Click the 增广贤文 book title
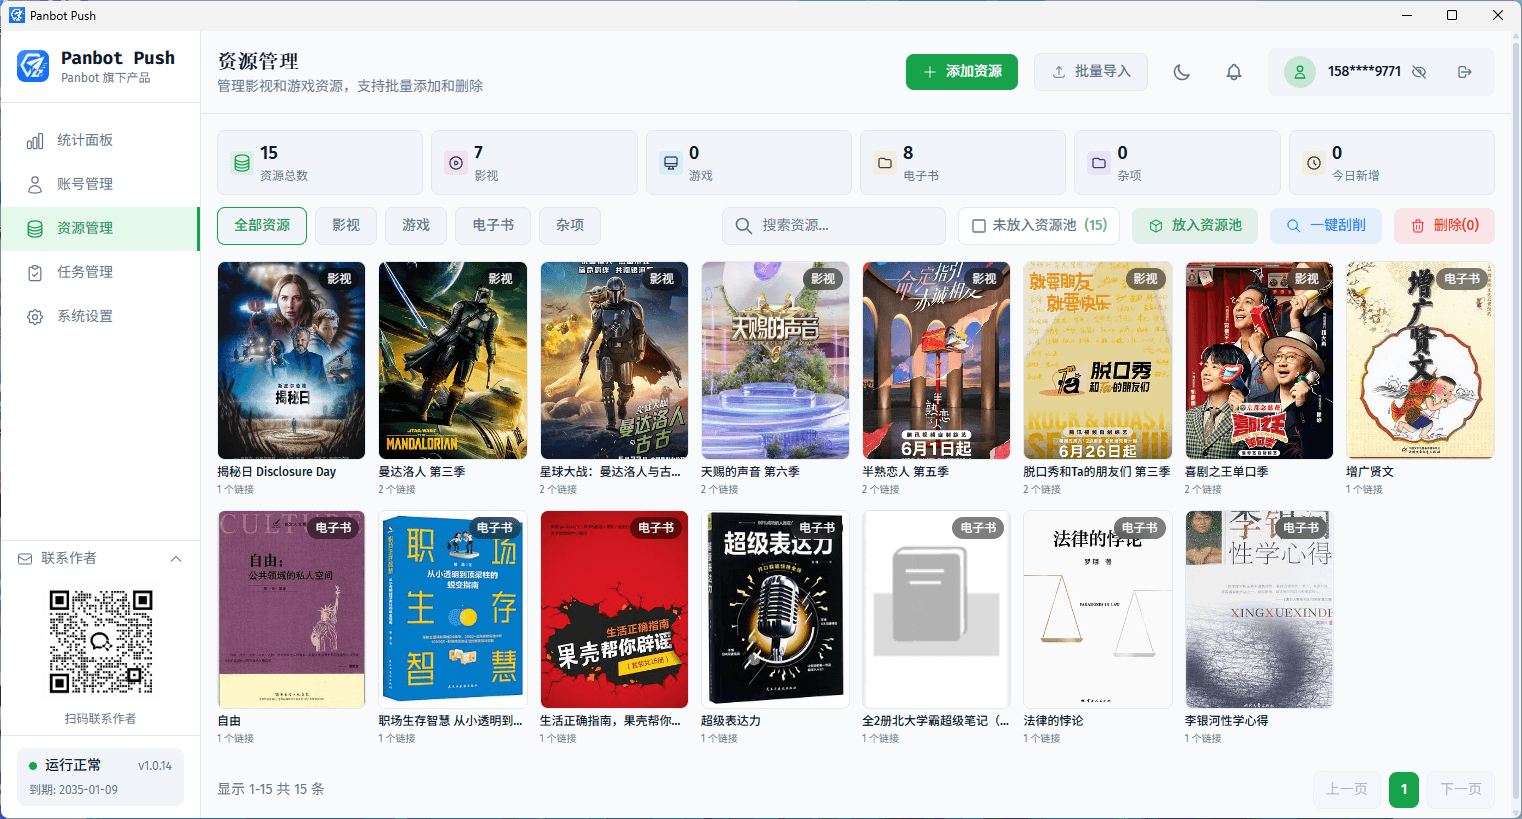The image size is (1522, 819). coord(1370,472)
